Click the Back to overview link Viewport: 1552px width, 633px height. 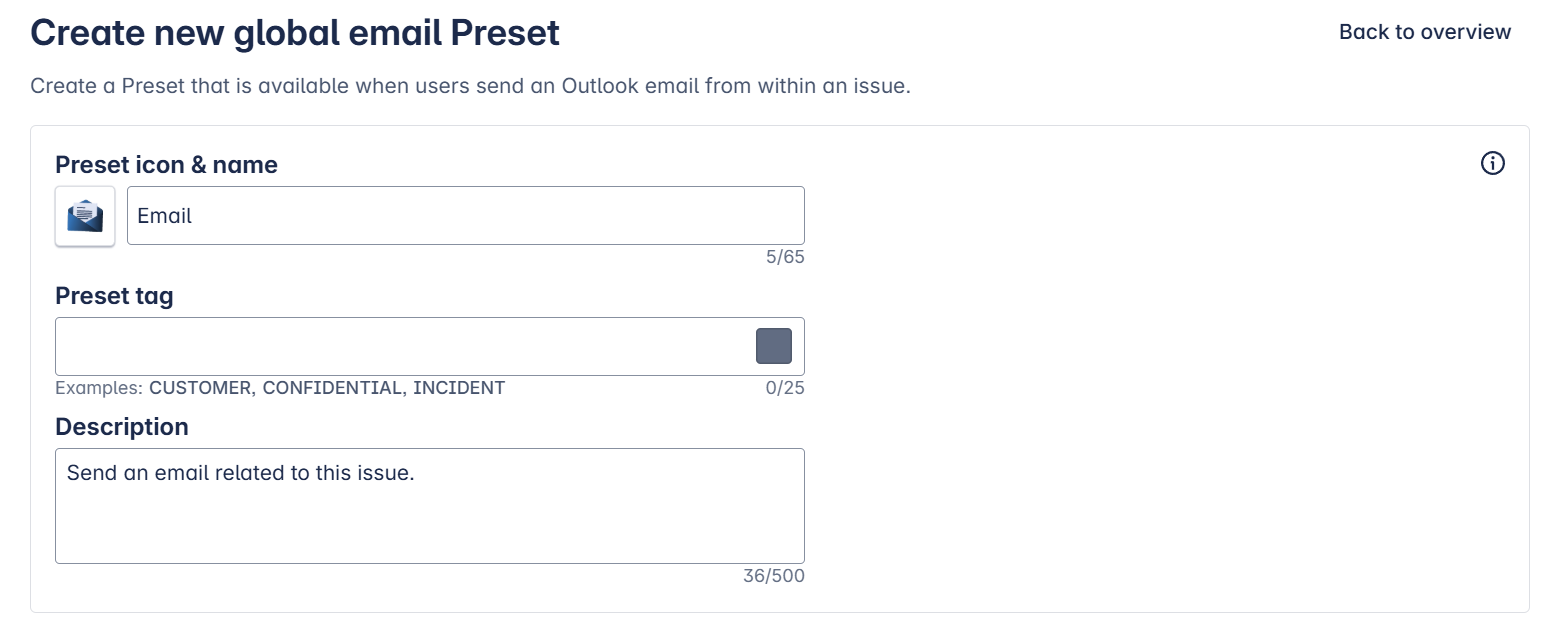click(1424, 32)
